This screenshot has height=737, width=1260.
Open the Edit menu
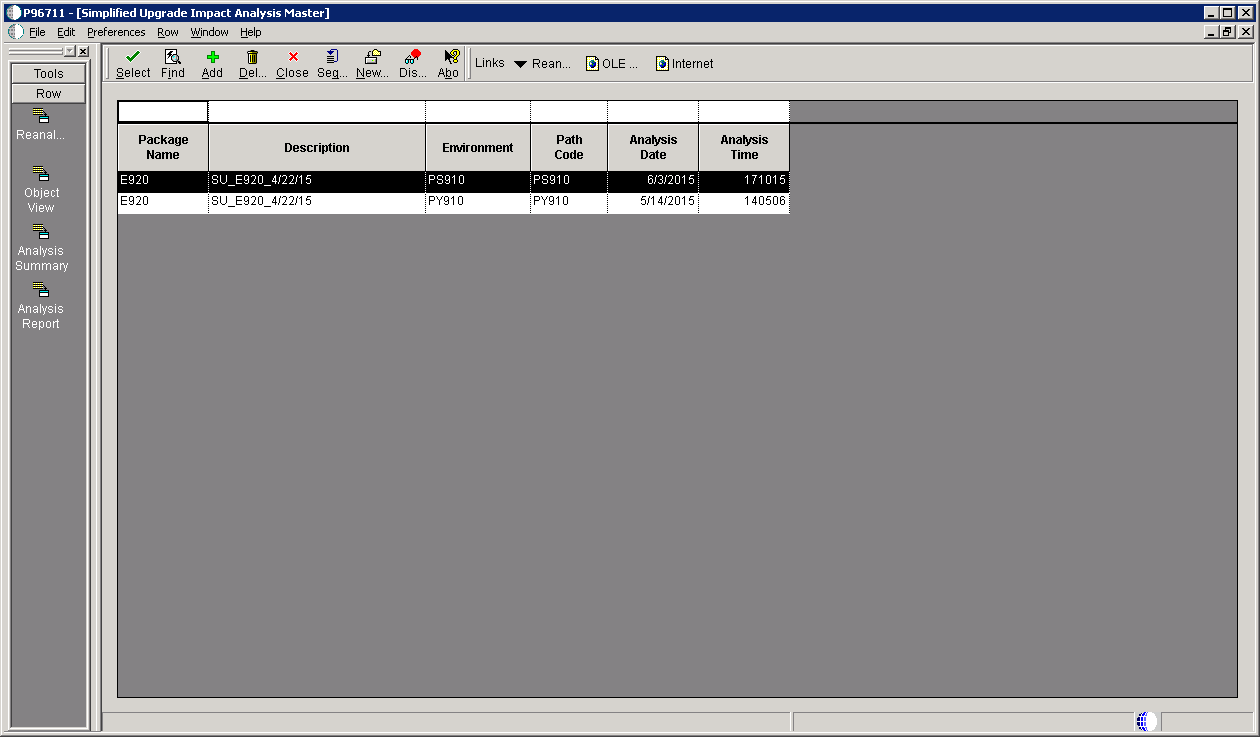coord(66,32)
